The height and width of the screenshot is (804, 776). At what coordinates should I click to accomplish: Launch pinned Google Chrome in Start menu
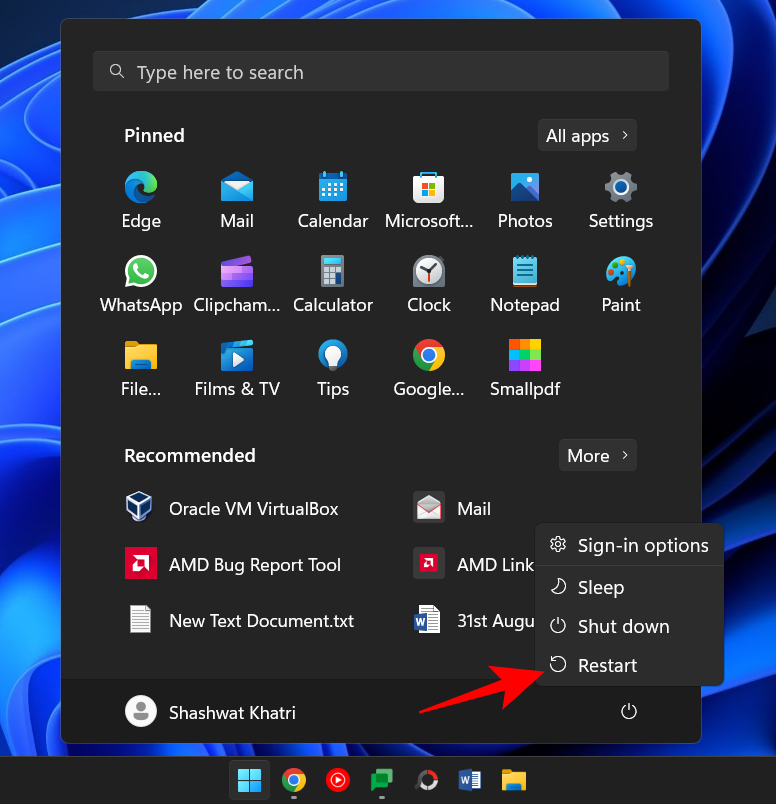tap(429, 369)
